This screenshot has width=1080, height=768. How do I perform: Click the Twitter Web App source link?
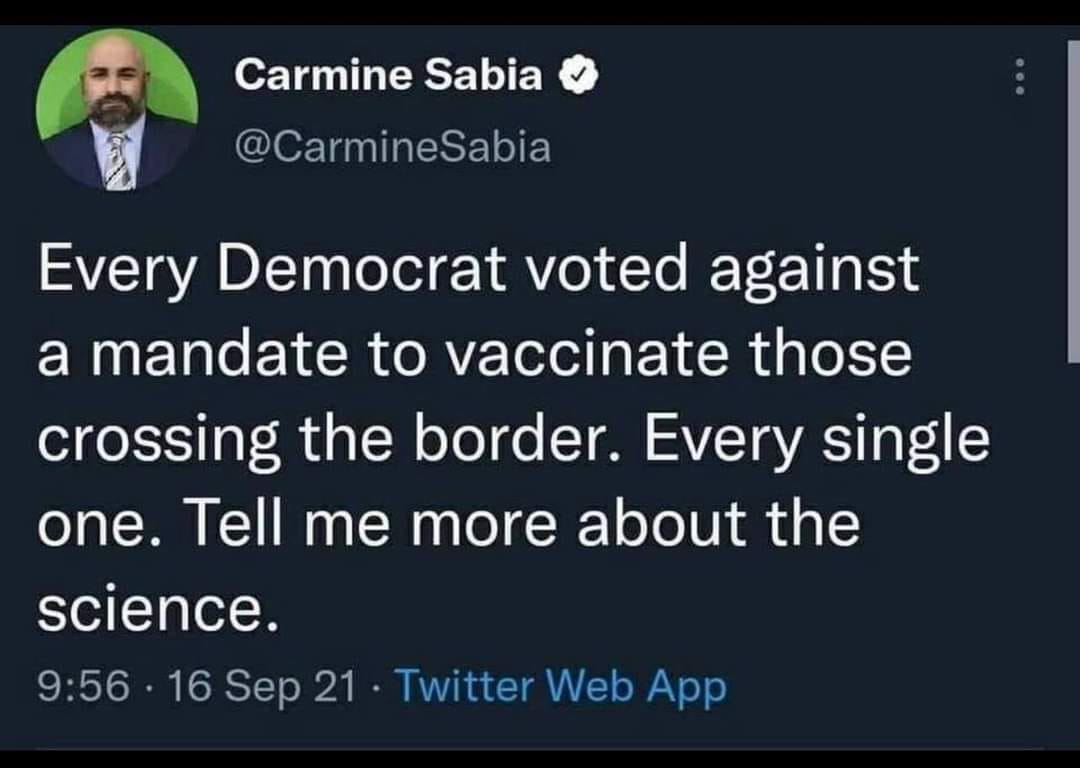coord(561,686)
